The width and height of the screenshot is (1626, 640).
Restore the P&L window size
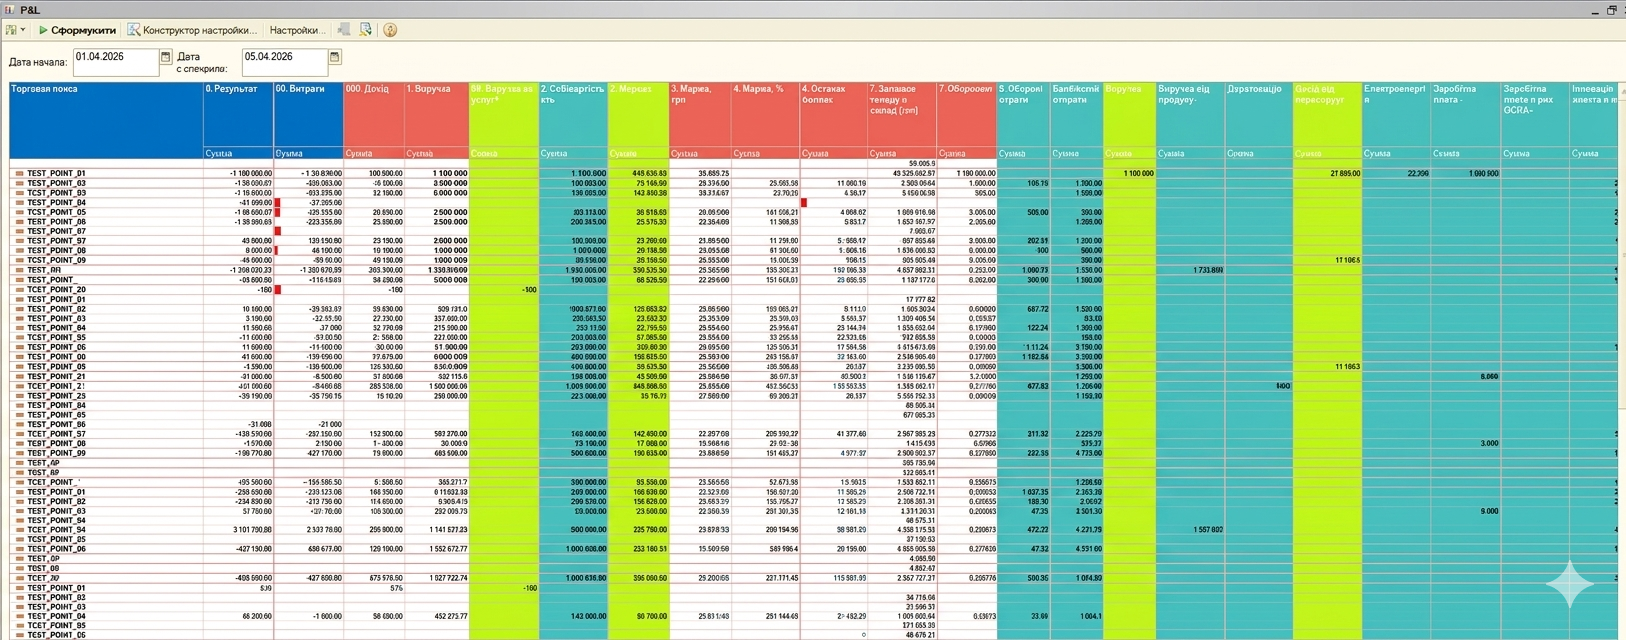[1611, 9]
